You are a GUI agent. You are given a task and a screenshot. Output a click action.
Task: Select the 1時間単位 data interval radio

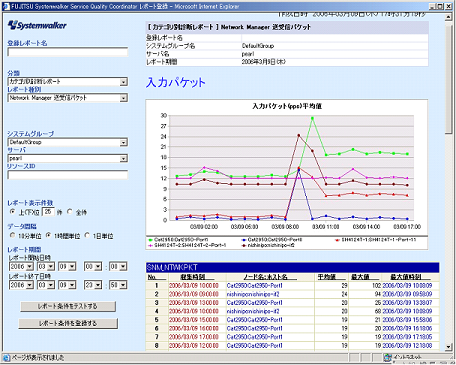[x=49, y=235]
